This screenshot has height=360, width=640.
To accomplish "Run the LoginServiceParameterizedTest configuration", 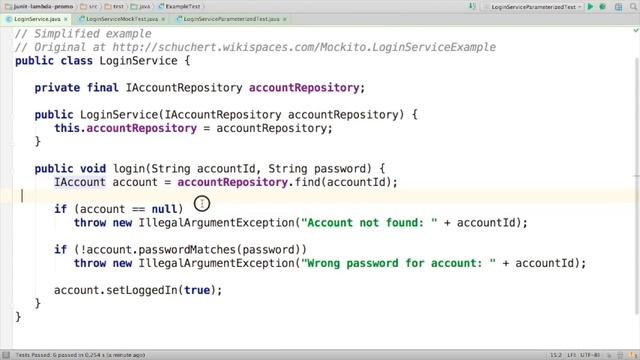I will tap(590, 7).
